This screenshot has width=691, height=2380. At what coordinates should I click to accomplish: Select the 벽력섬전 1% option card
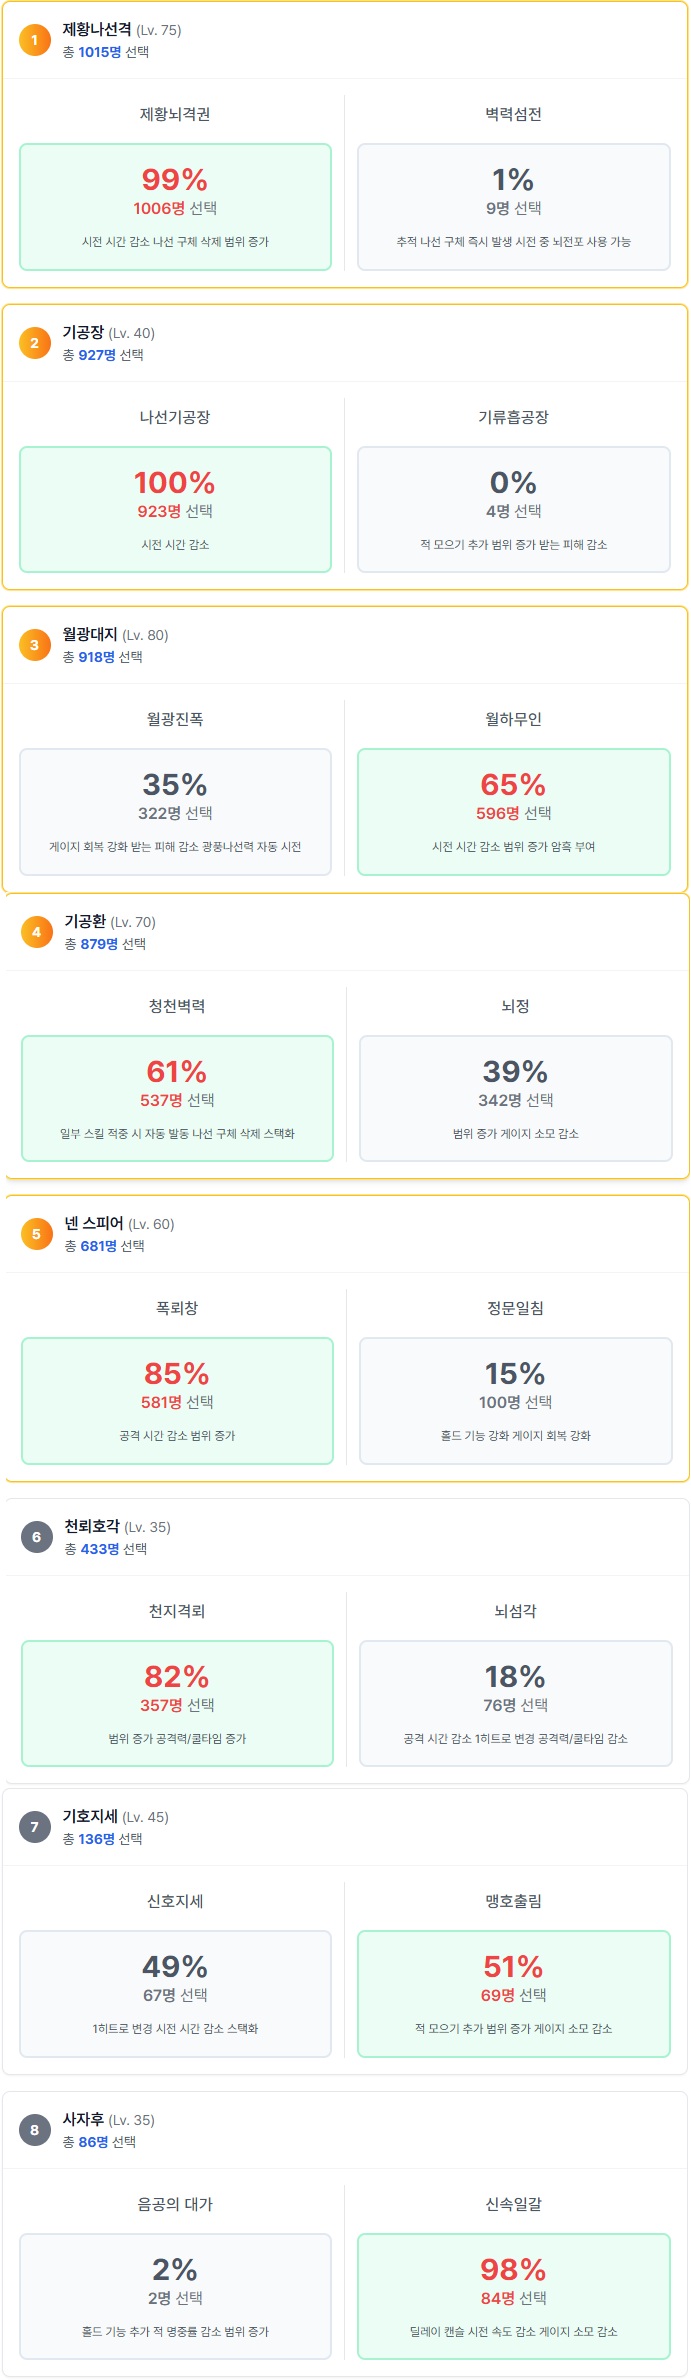point(513,207)
